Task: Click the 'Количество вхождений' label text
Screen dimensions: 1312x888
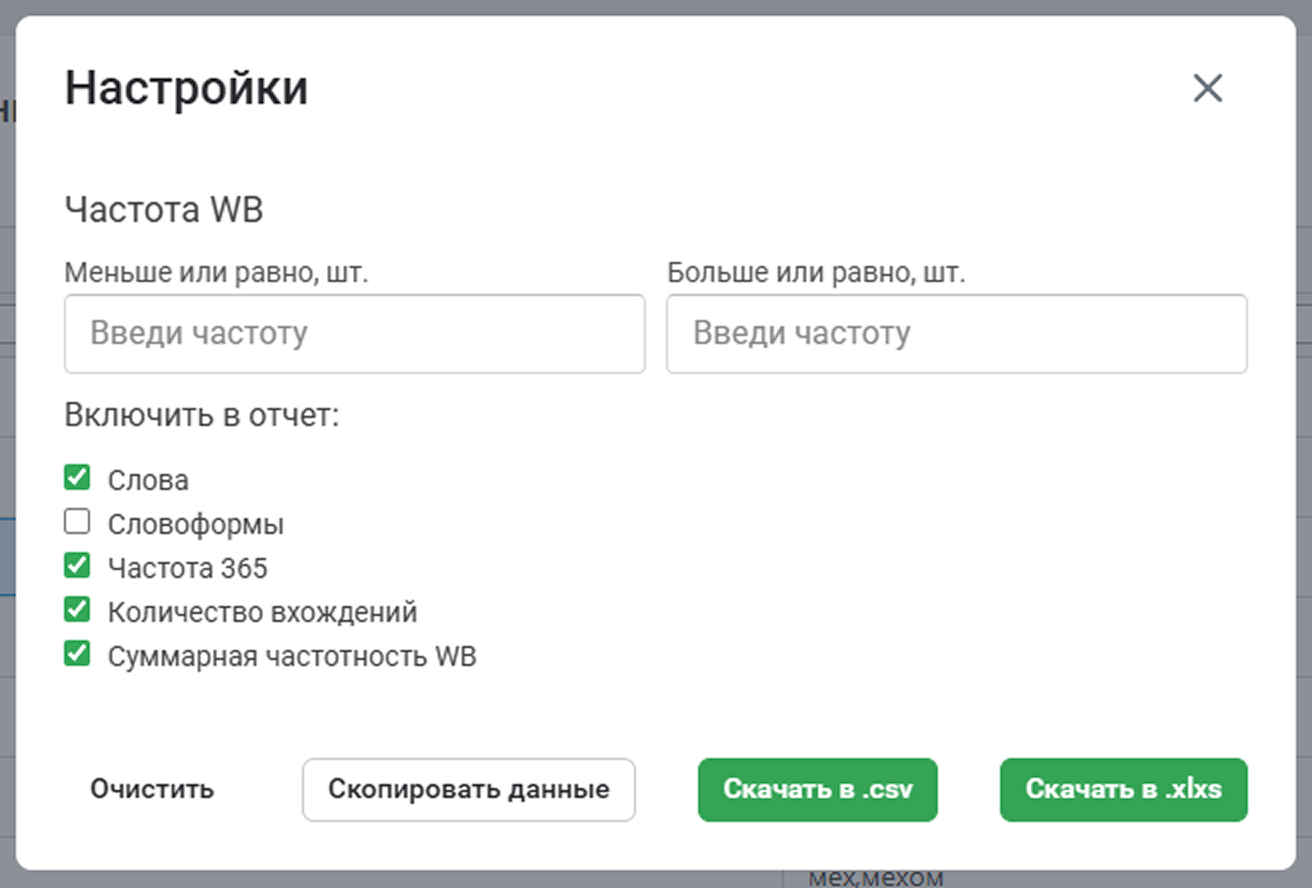Action: coord(263,612)
